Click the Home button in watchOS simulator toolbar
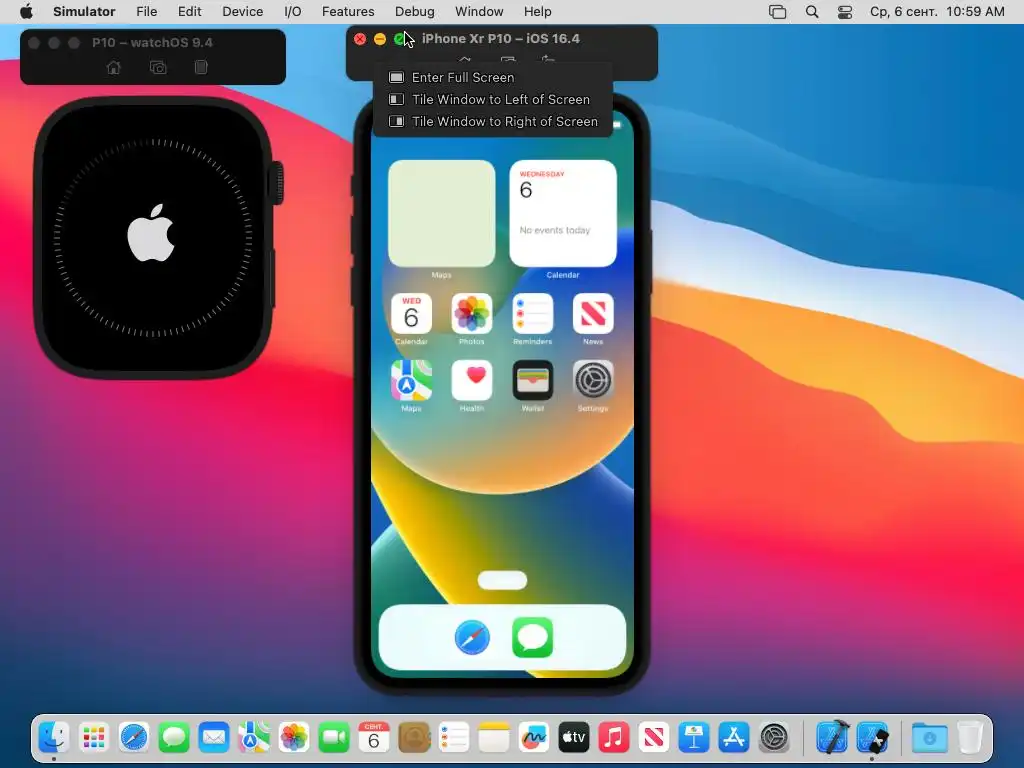Image resolution: width=1024 pixels, height=768 pixels. click(114, 67)
